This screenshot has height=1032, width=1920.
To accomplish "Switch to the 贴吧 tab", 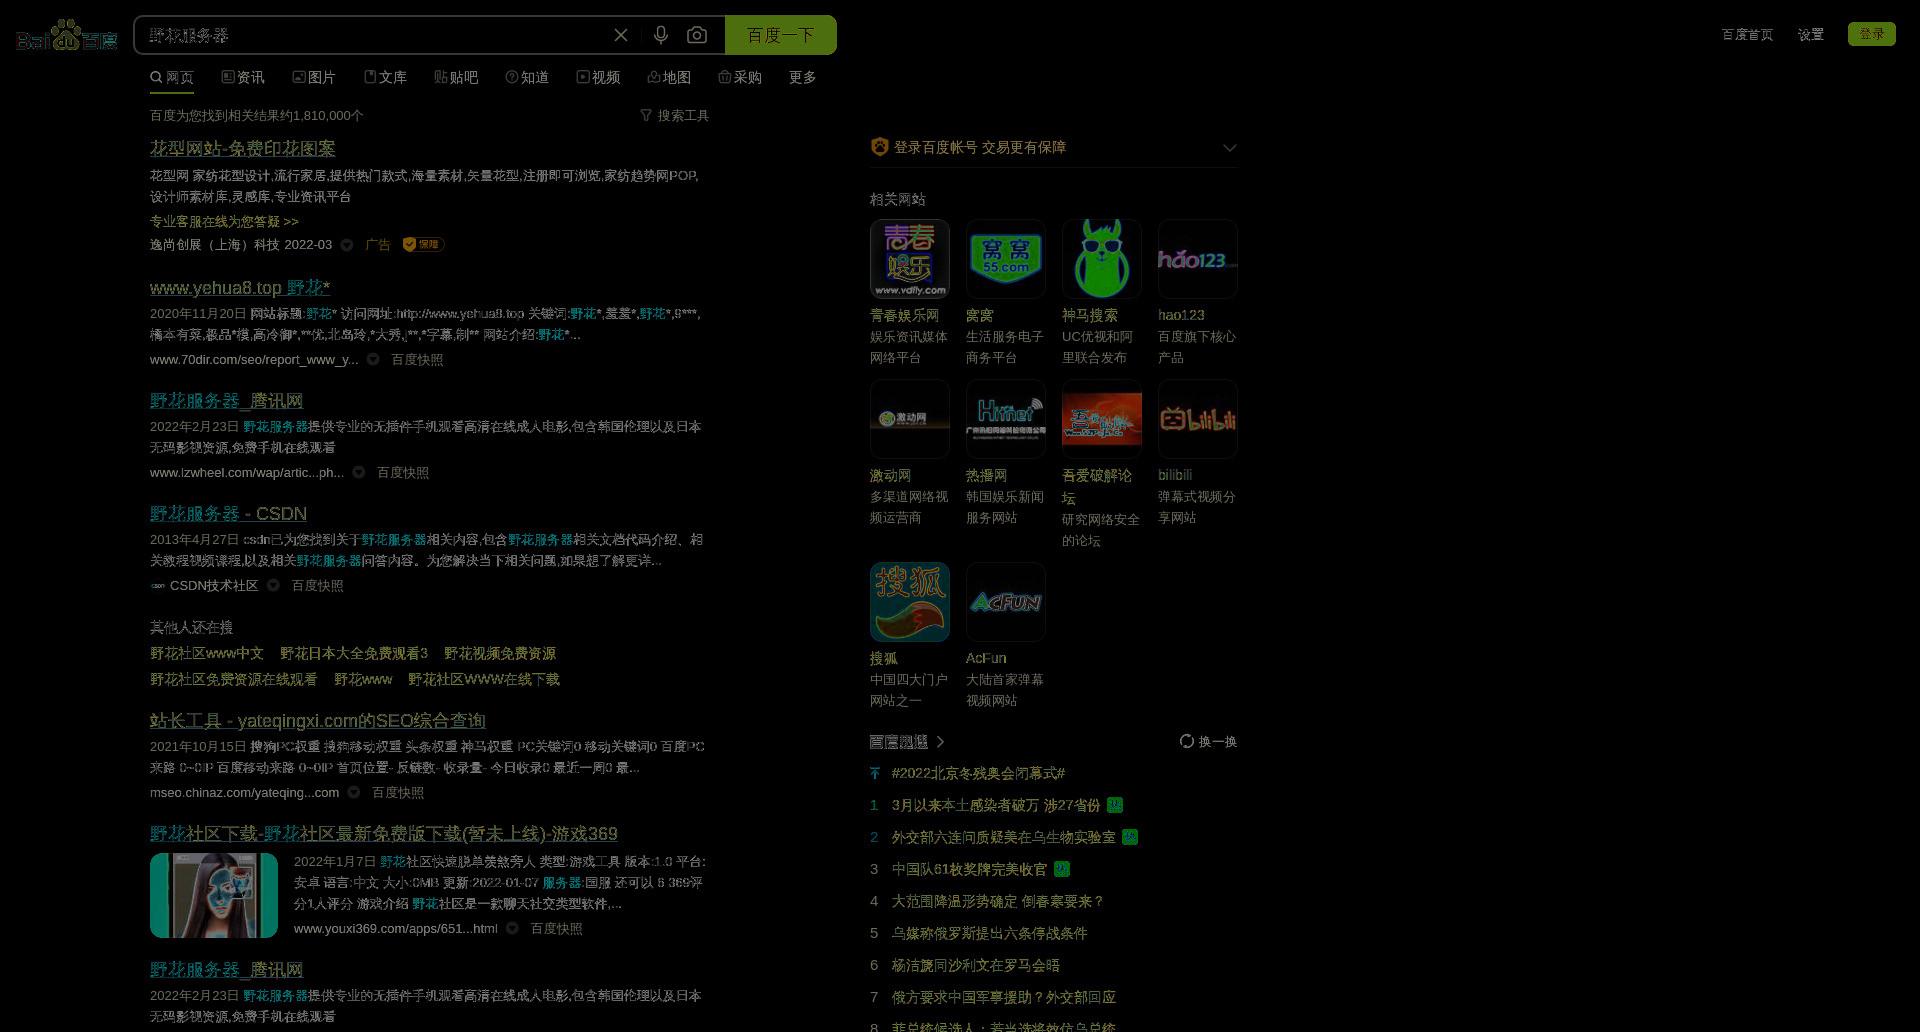I will tap(456, 77).
